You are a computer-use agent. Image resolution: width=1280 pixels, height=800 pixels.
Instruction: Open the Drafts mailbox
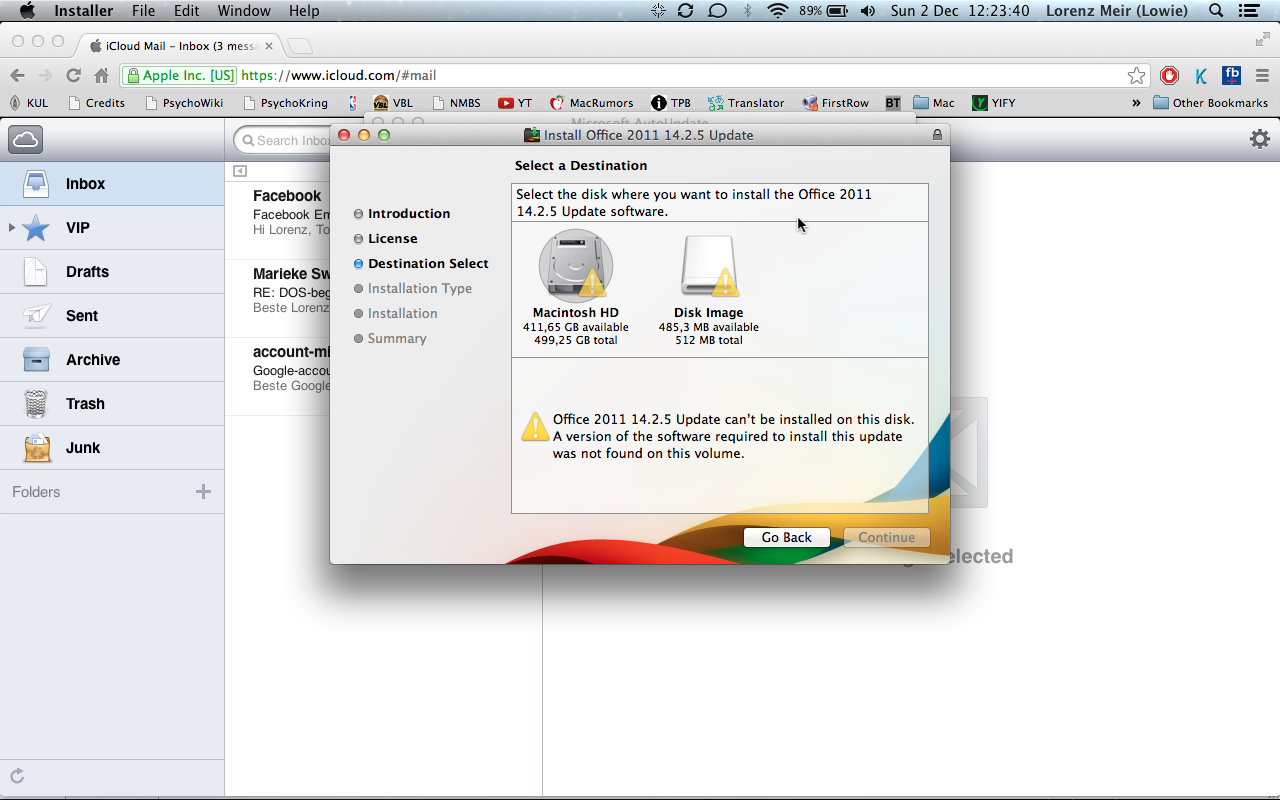[x=112, y=272]
